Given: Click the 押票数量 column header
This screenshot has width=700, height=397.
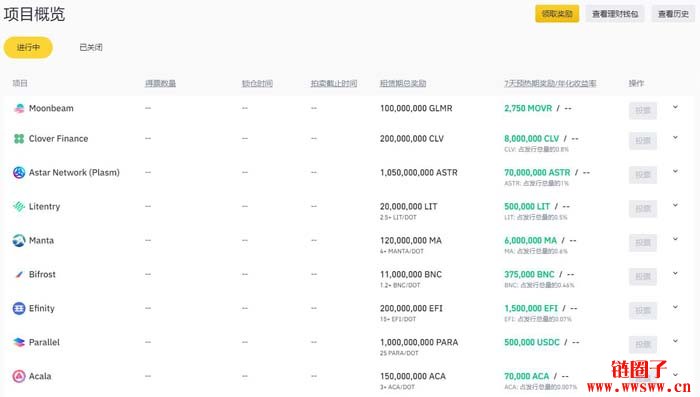Looking at the screenshot, I should 160,84.
